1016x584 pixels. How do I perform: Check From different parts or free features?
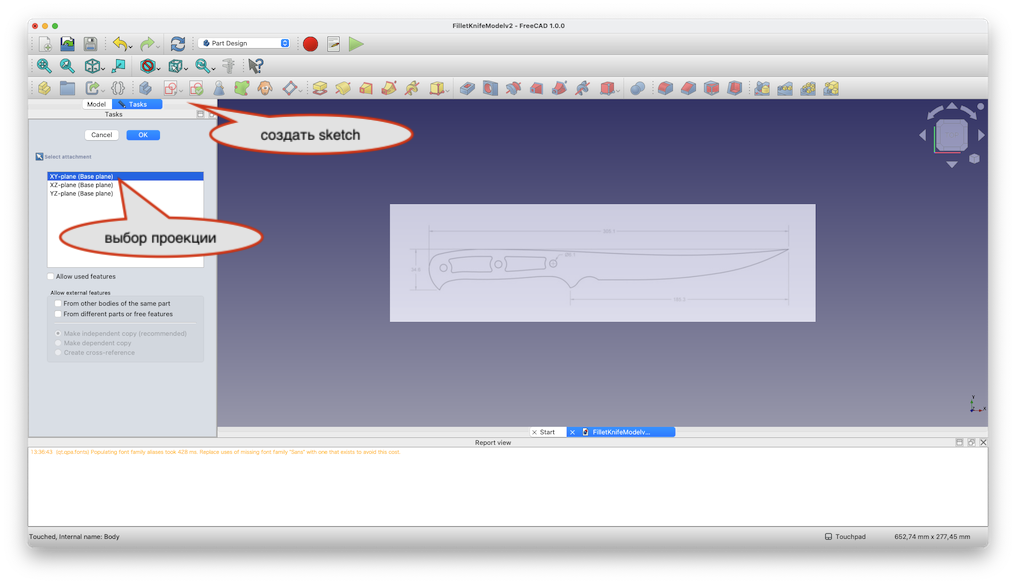(58, 314)
